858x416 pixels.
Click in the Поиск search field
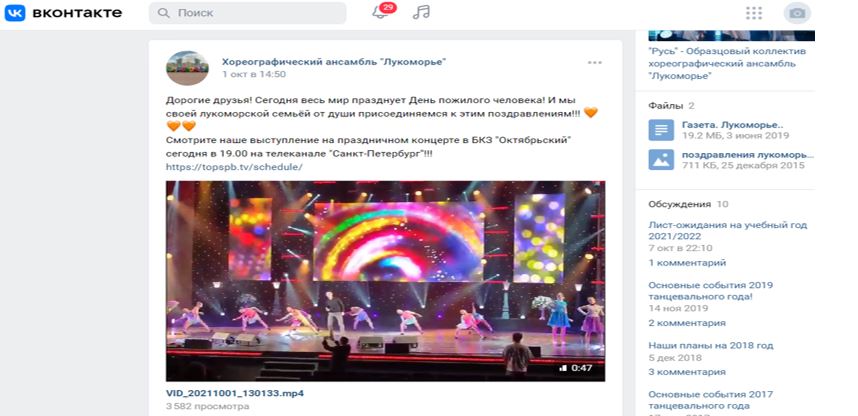[247, 13]
